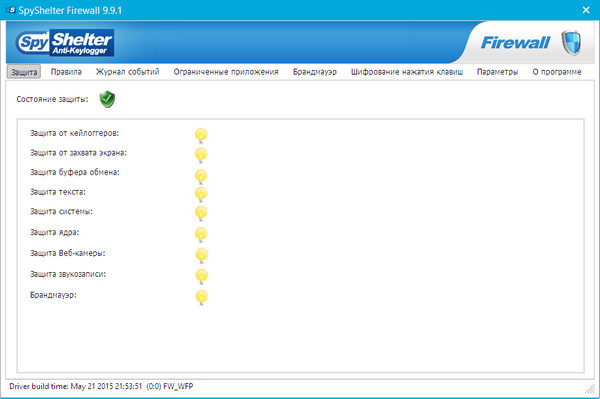Toggle the text protection bulb (Защита текста)

point(201,194)
